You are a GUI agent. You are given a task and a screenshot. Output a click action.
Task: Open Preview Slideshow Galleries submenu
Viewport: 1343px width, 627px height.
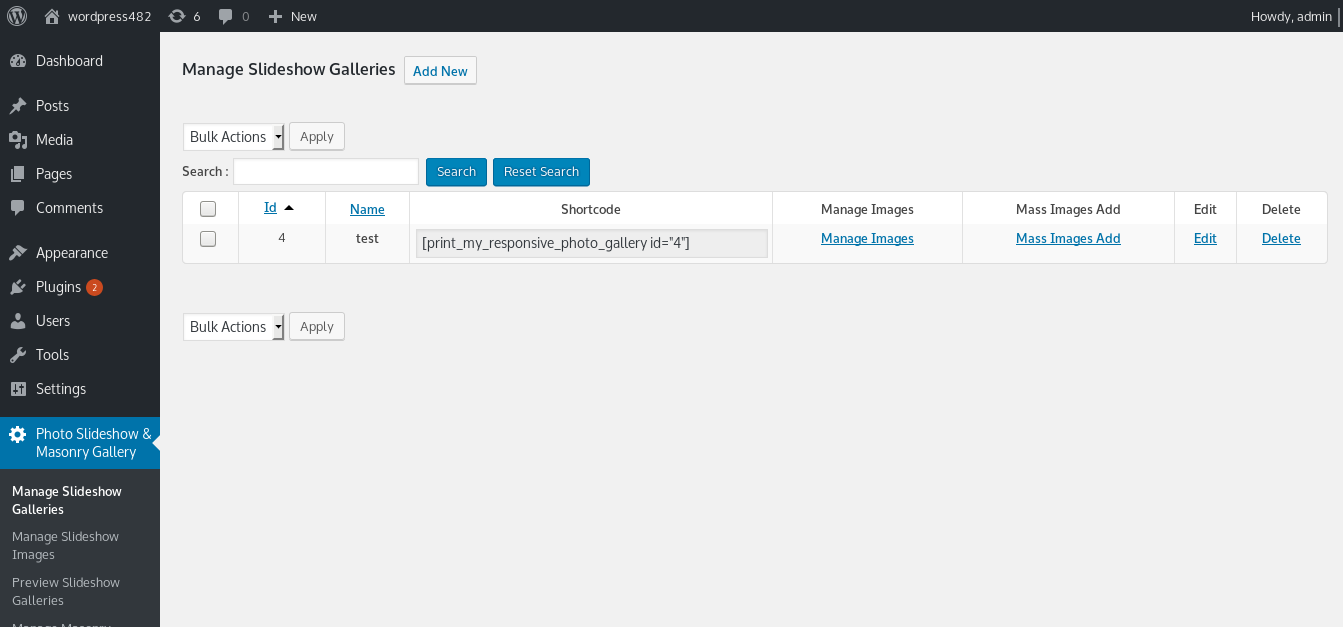click(66, 591)
